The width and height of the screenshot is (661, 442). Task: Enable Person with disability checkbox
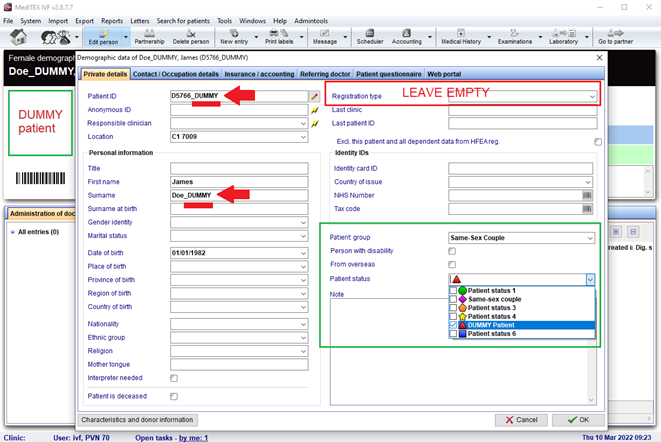452,251
